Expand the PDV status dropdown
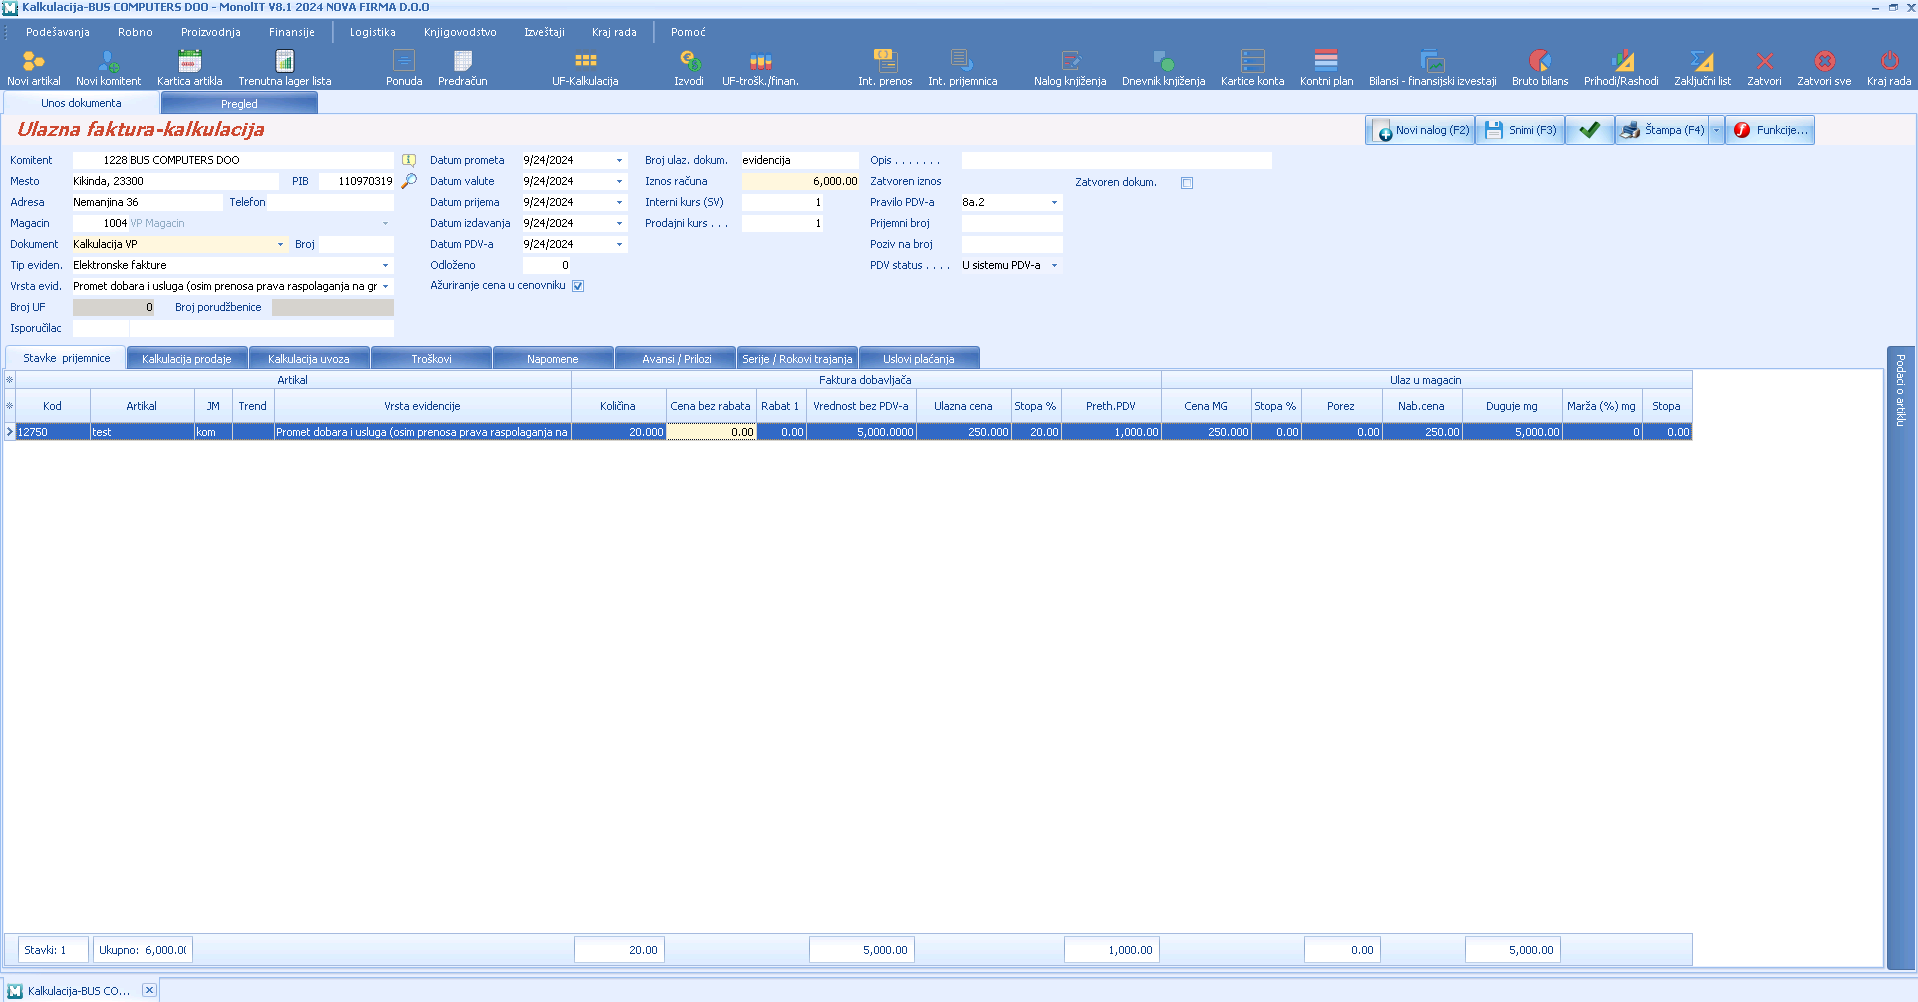The width and height of the screenshot is (1918, 1002). [1055, 265]
